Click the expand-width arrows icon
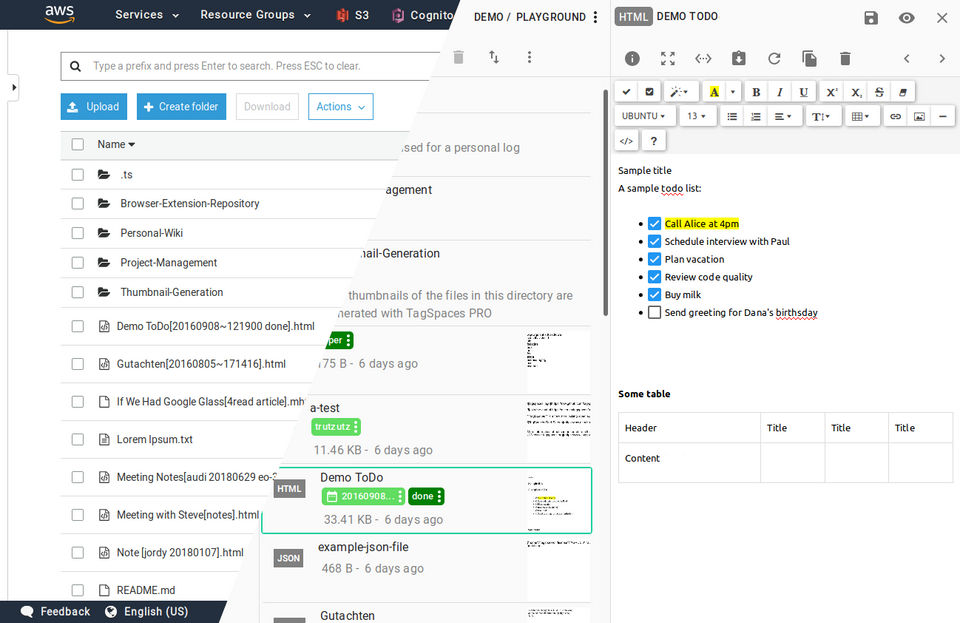The height and width of the screenshot is (623, 960). coord(703,58)
